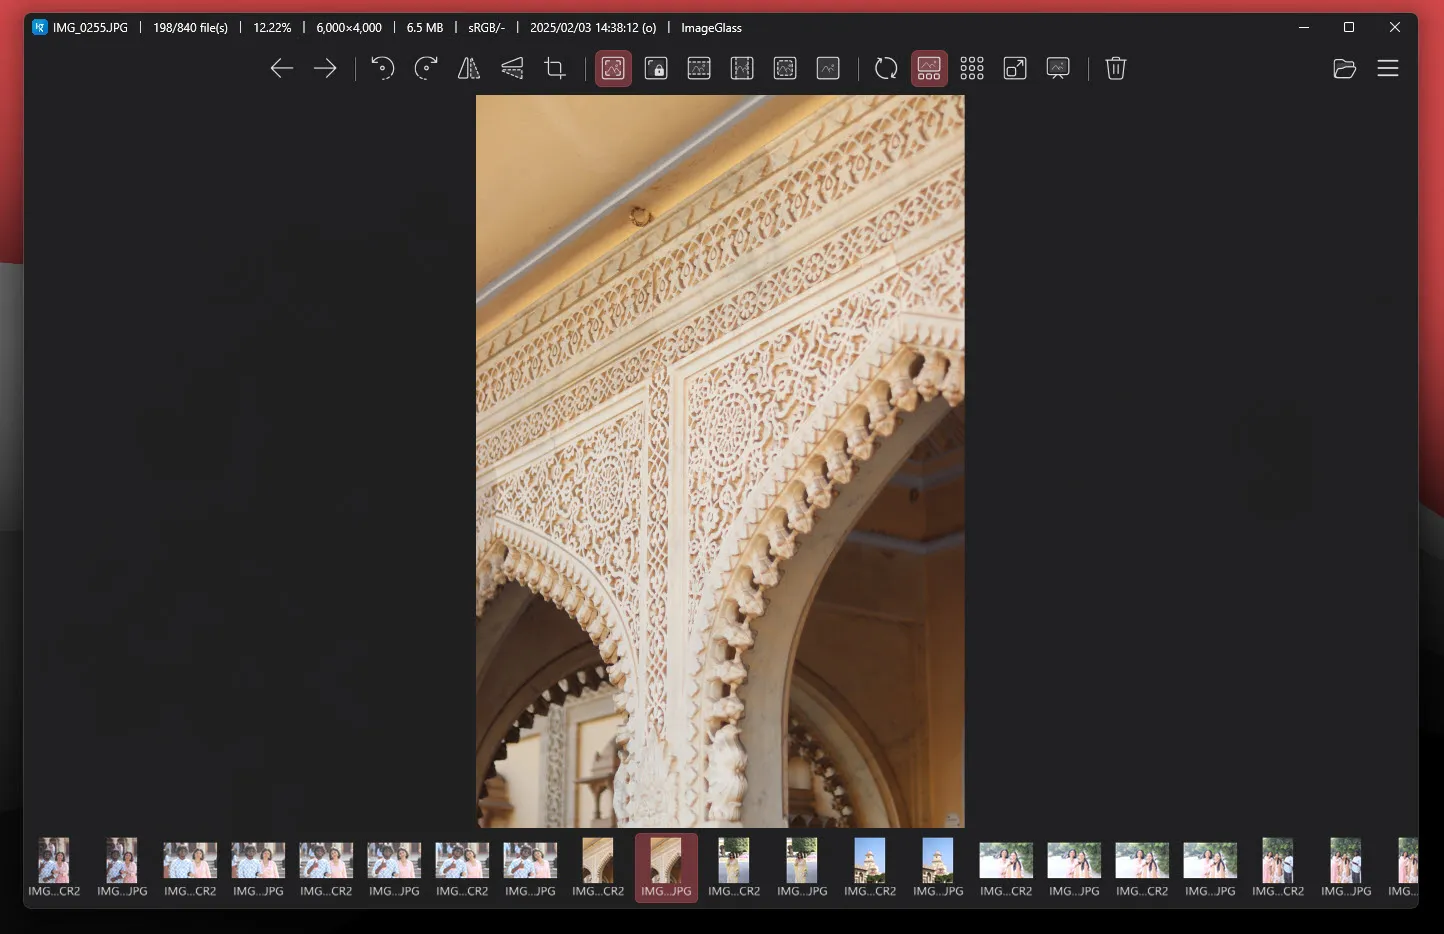Hide the gallery thumbnail bar
1444x934 pixels.
929,68
